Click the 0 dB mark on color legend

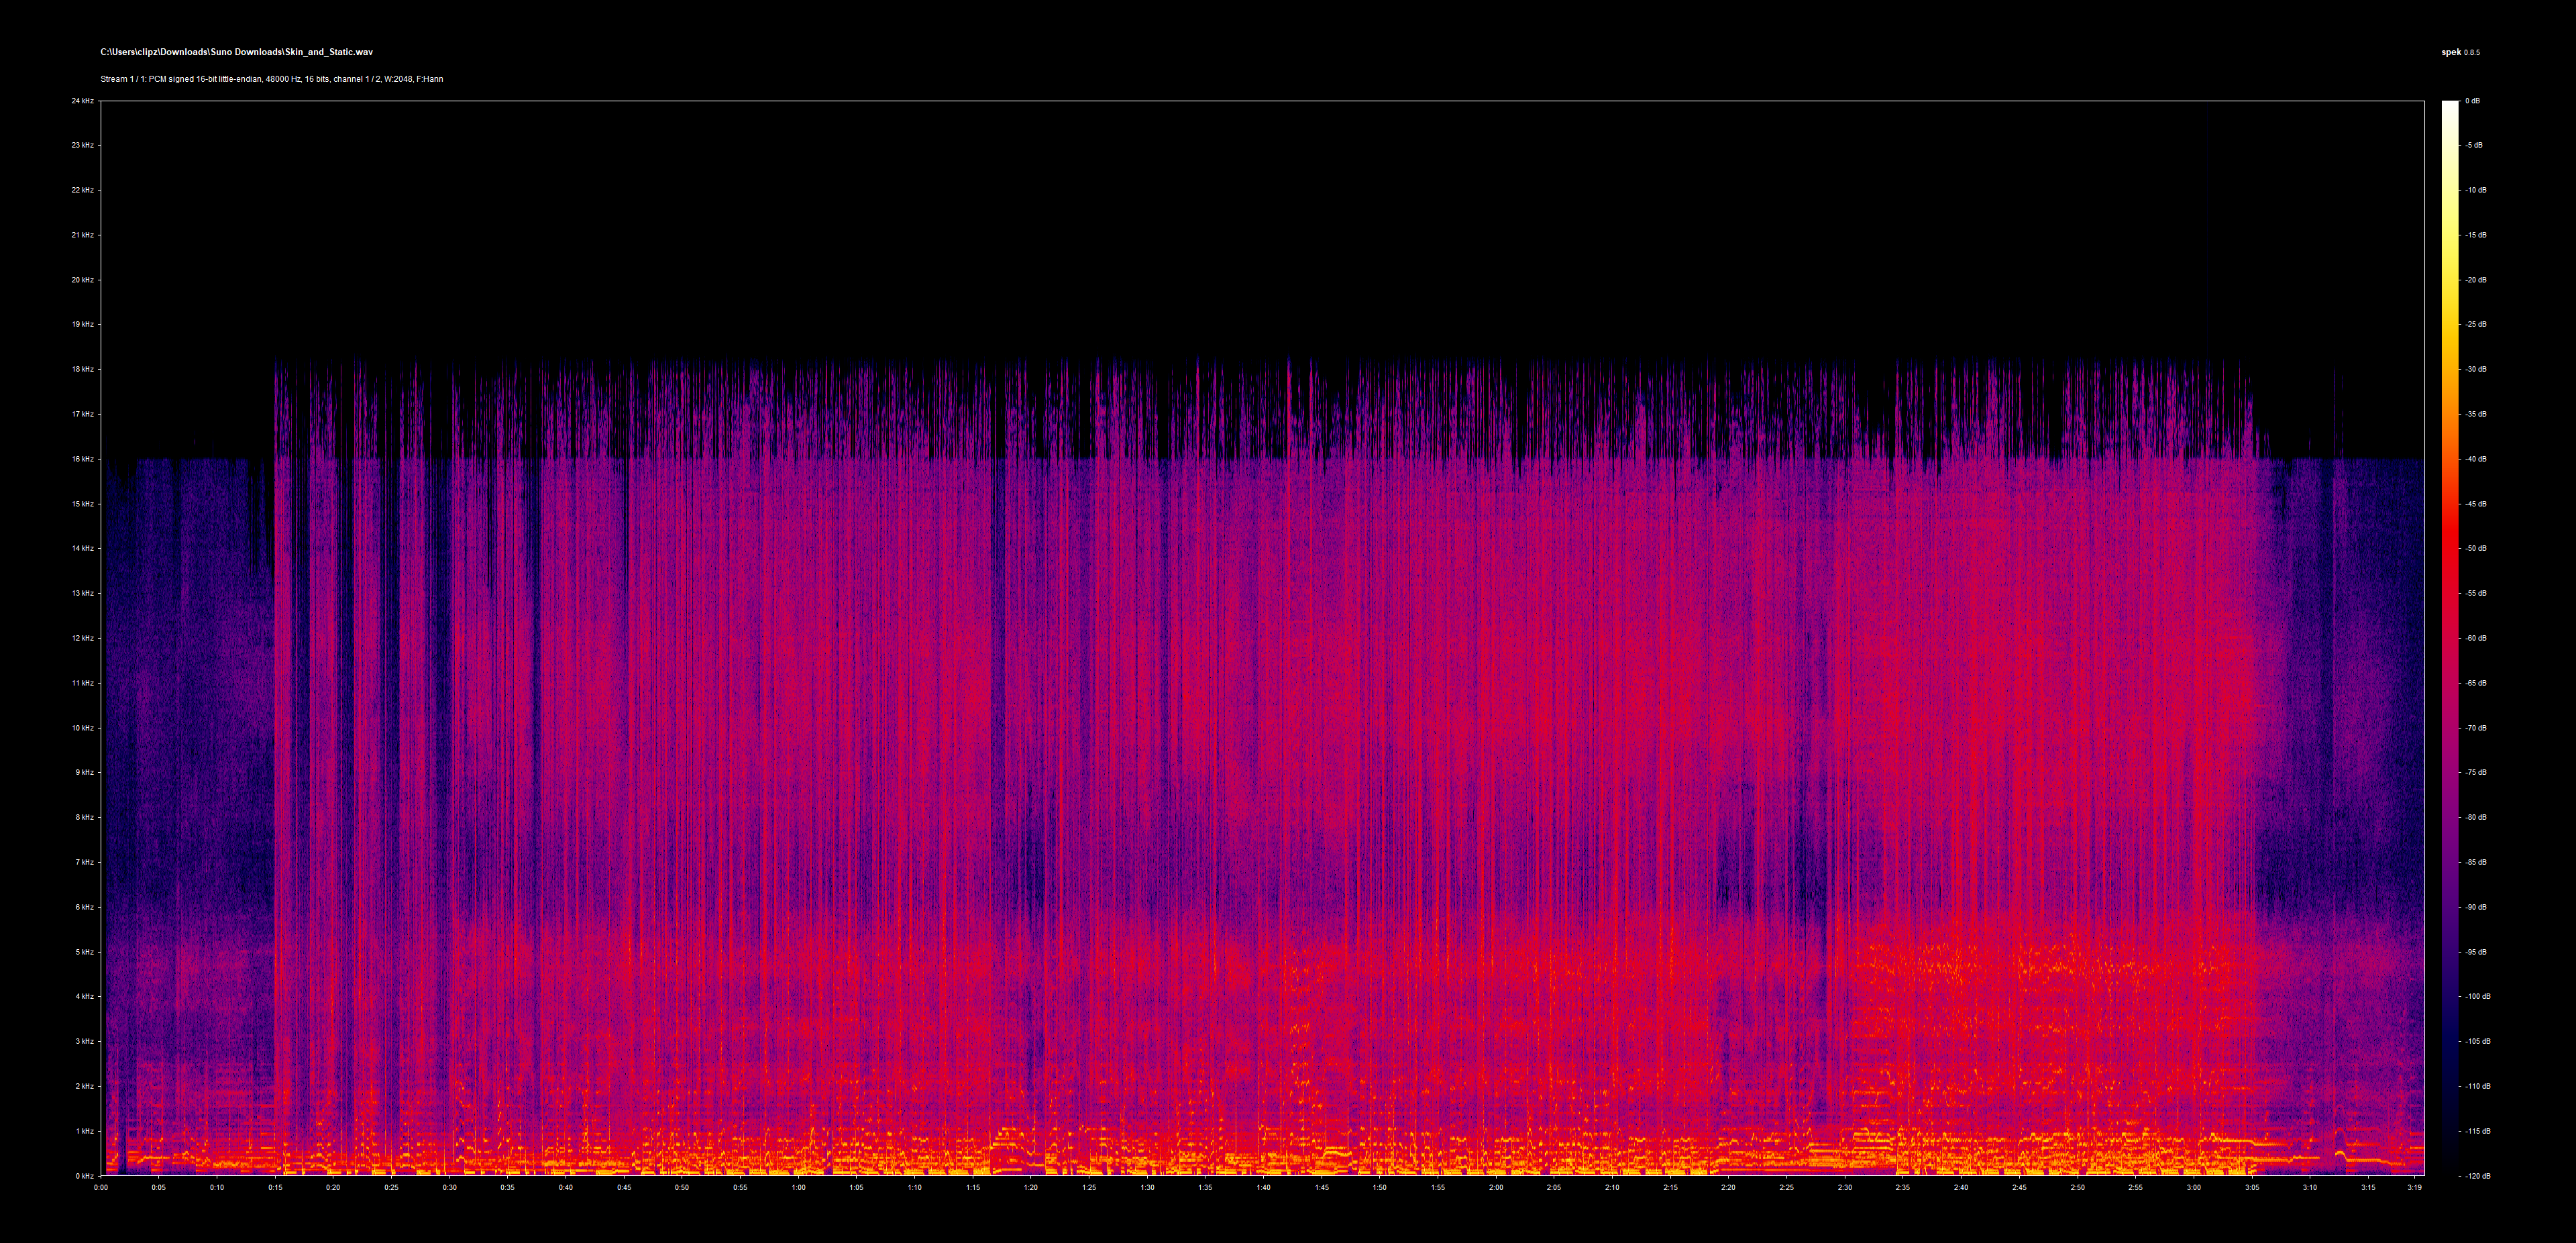click(2474, 100)
